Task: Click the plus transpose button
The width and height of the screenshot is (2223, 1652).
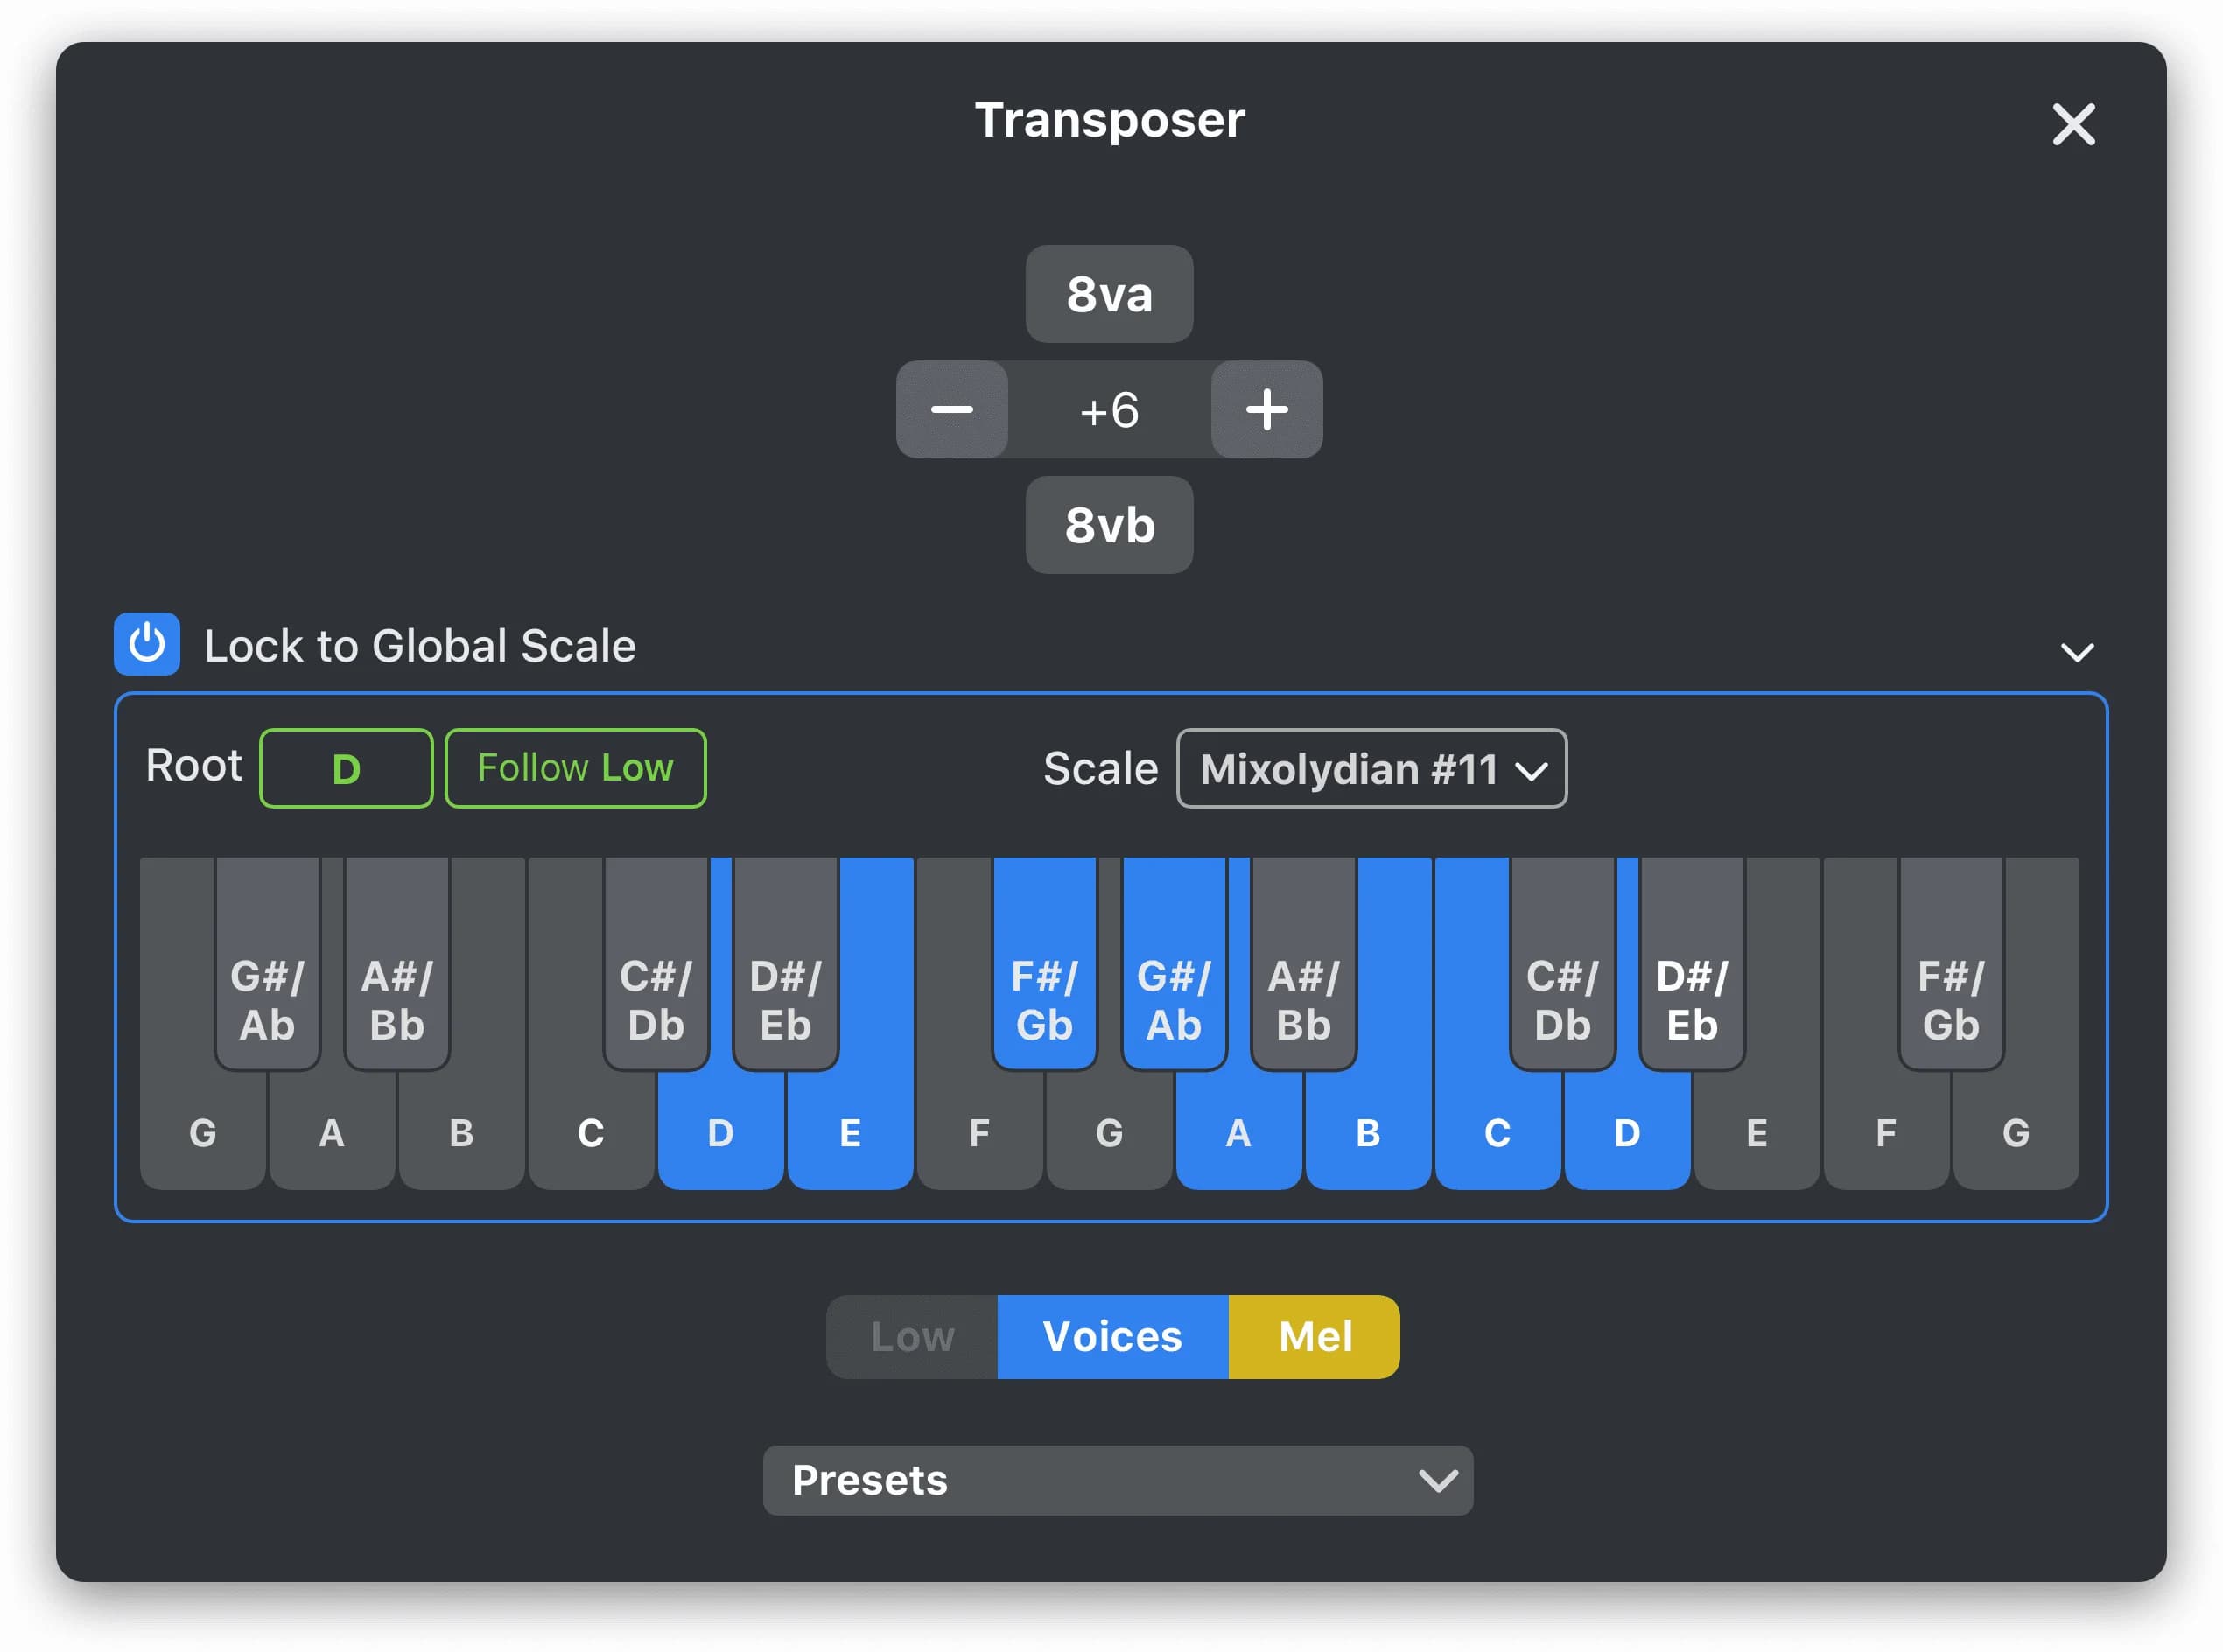Action: (1266, 410)
